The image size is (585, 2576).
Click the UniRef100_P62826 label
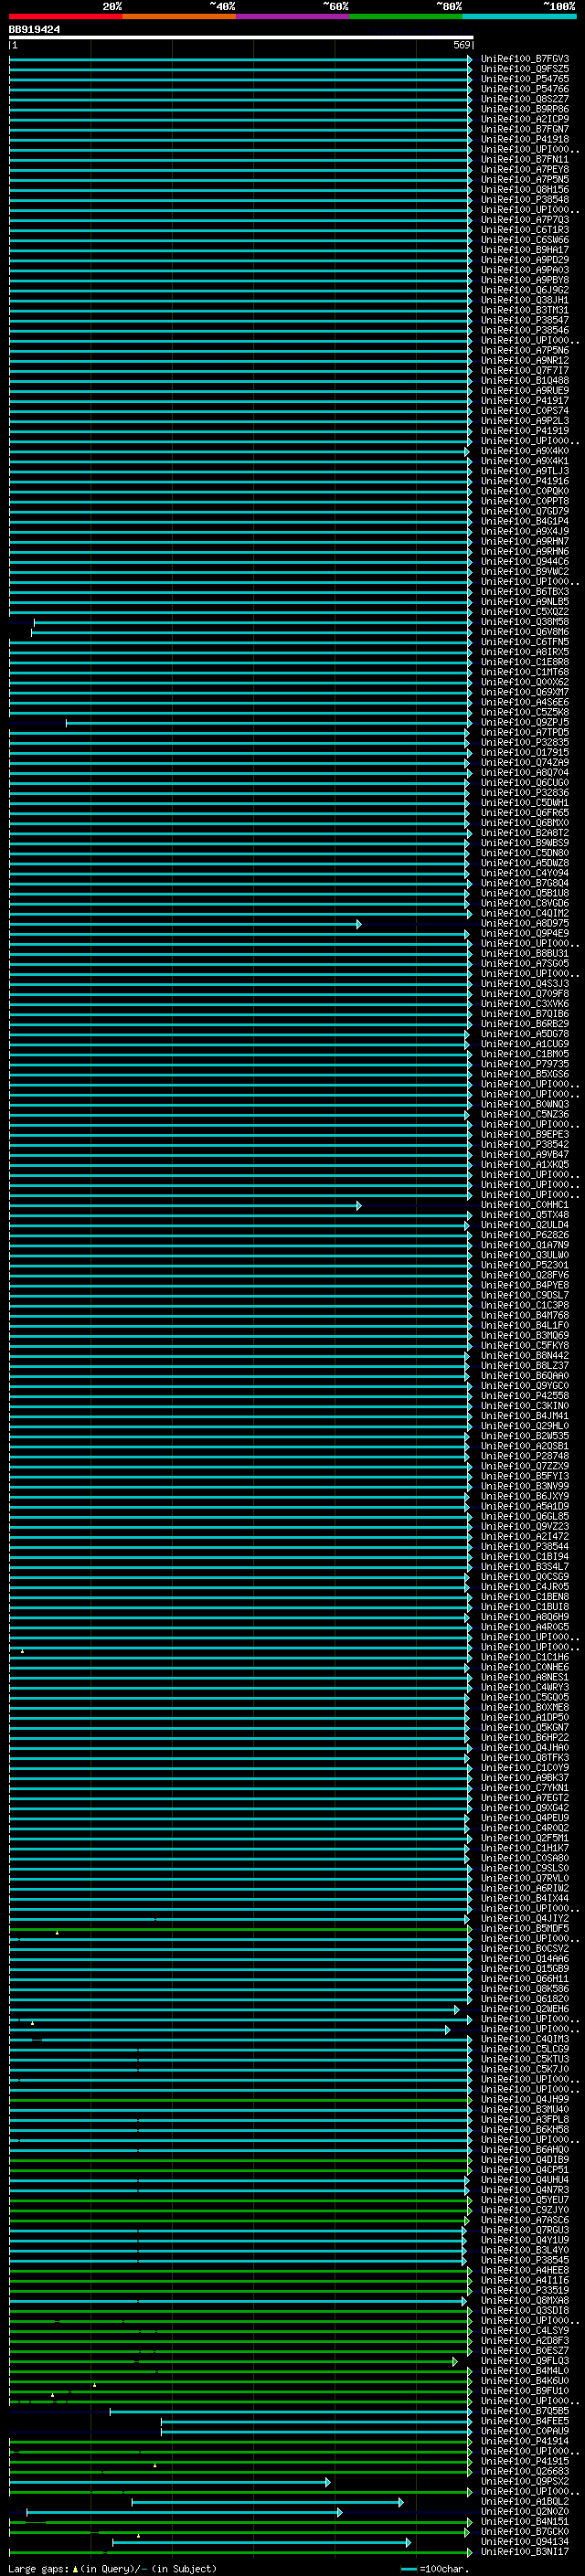coord(524,1235)
